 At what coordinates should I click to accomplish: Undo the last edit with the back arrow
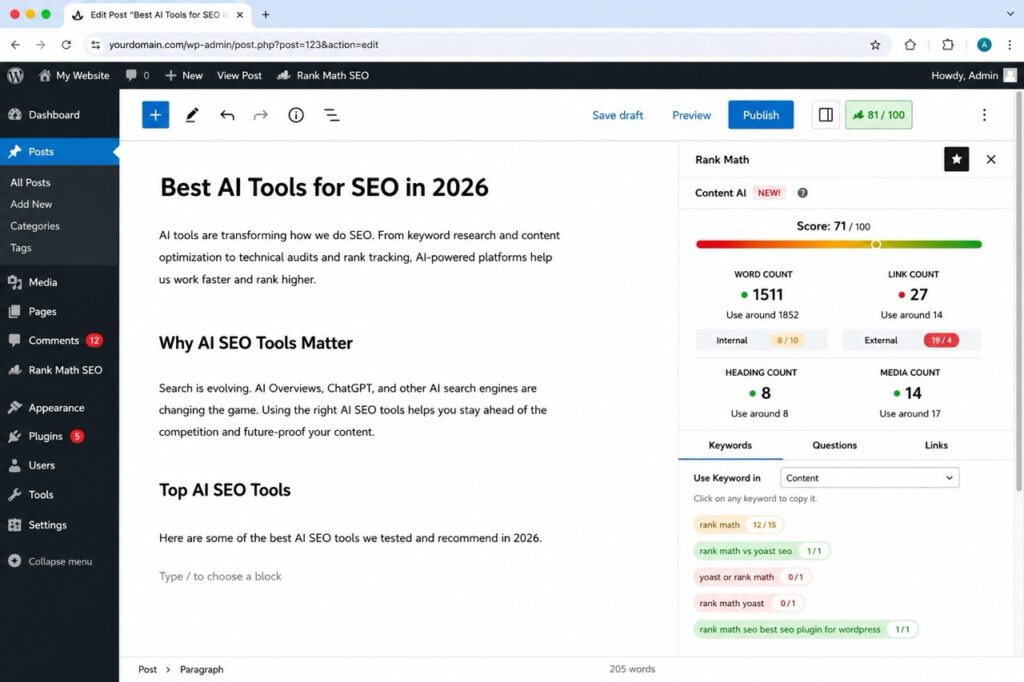(227, 115)
